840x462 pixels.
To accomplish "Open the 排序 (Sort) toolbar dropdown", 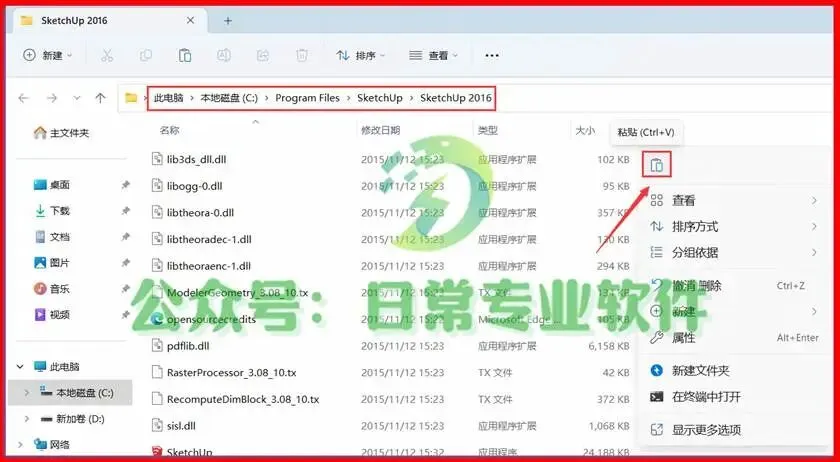I will tap(361, 55).
